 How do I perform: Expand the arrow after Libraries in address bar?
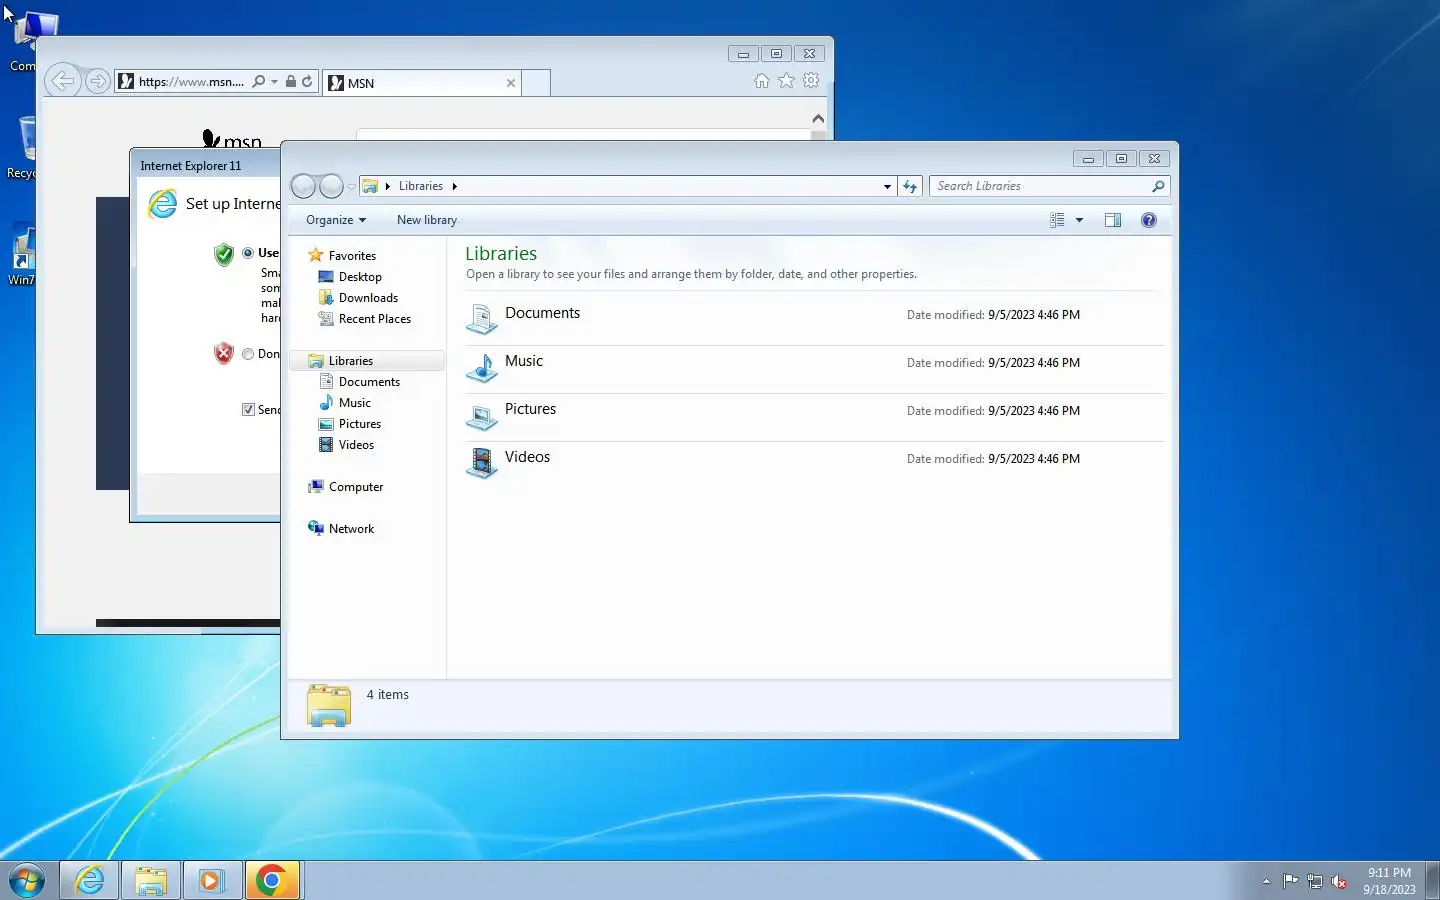(x=454, y=186)
